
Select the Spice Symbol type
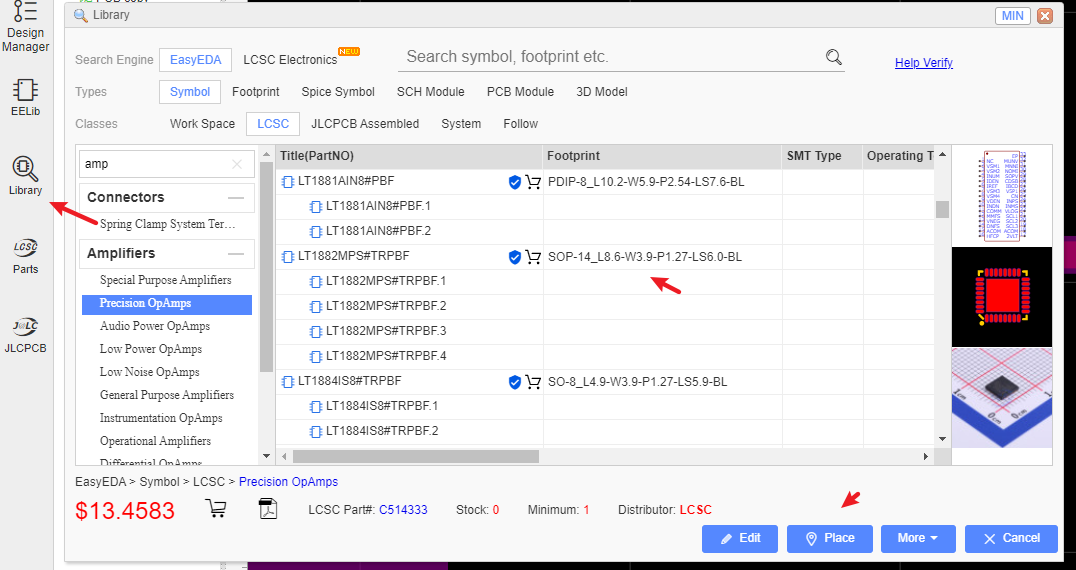point(338,92)
